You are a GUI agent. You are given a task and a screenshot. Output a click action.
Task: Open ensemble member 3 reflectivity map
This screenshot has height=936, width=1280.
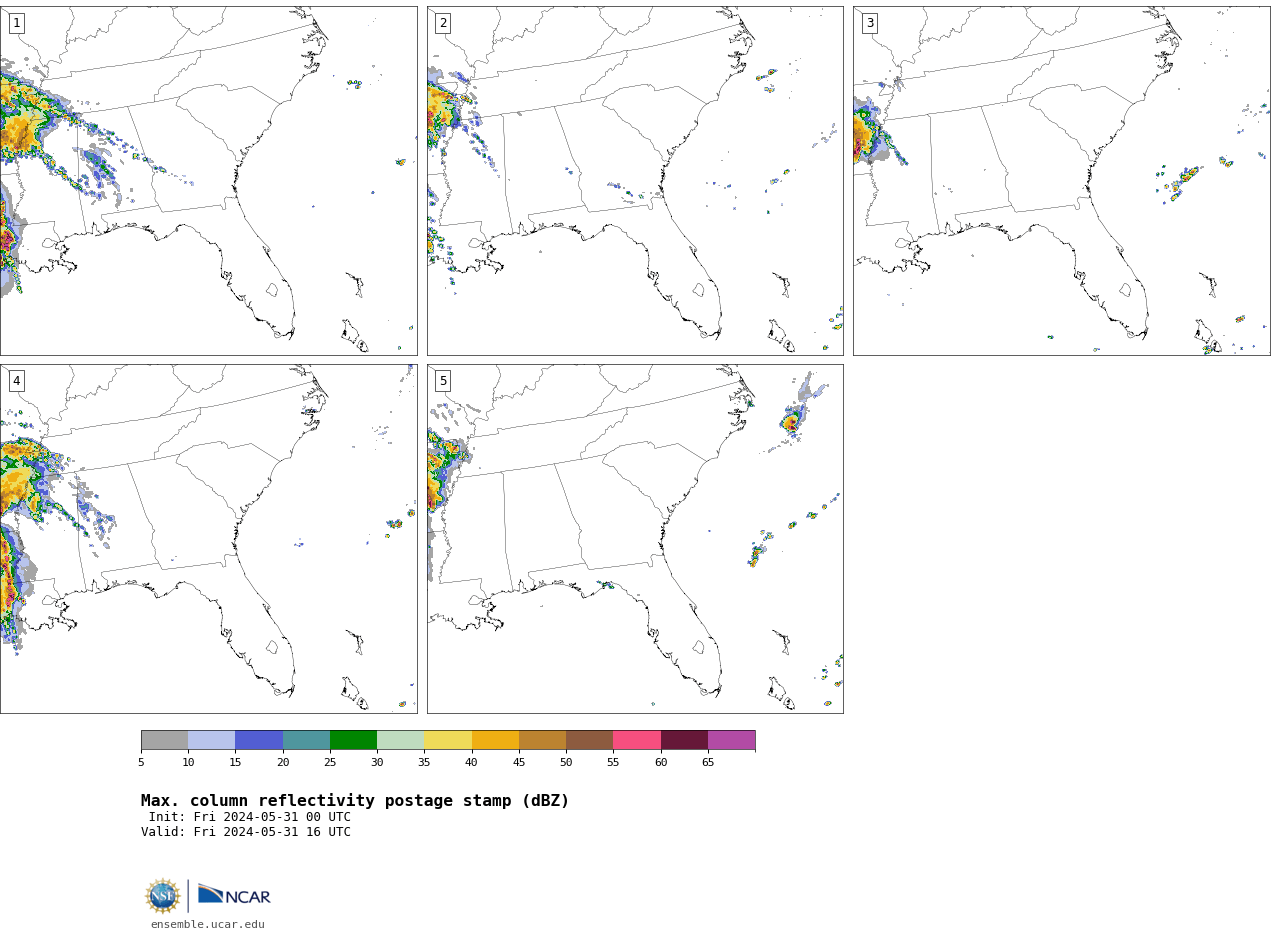click(1061, 180)
